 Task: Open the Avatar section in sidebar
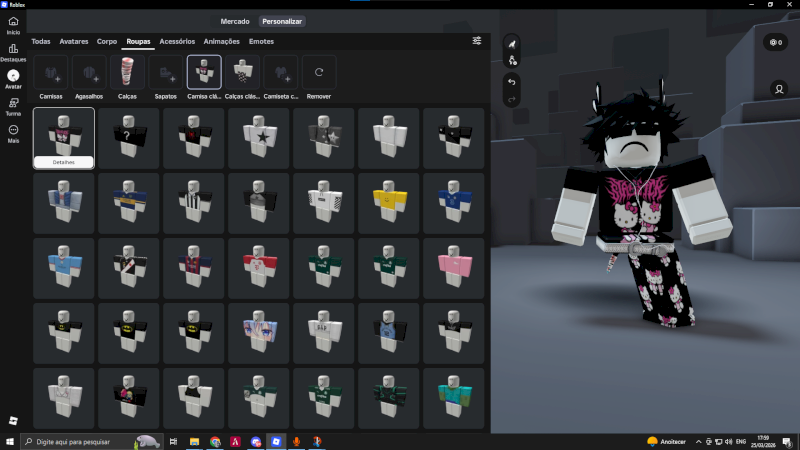coord(13,80)
